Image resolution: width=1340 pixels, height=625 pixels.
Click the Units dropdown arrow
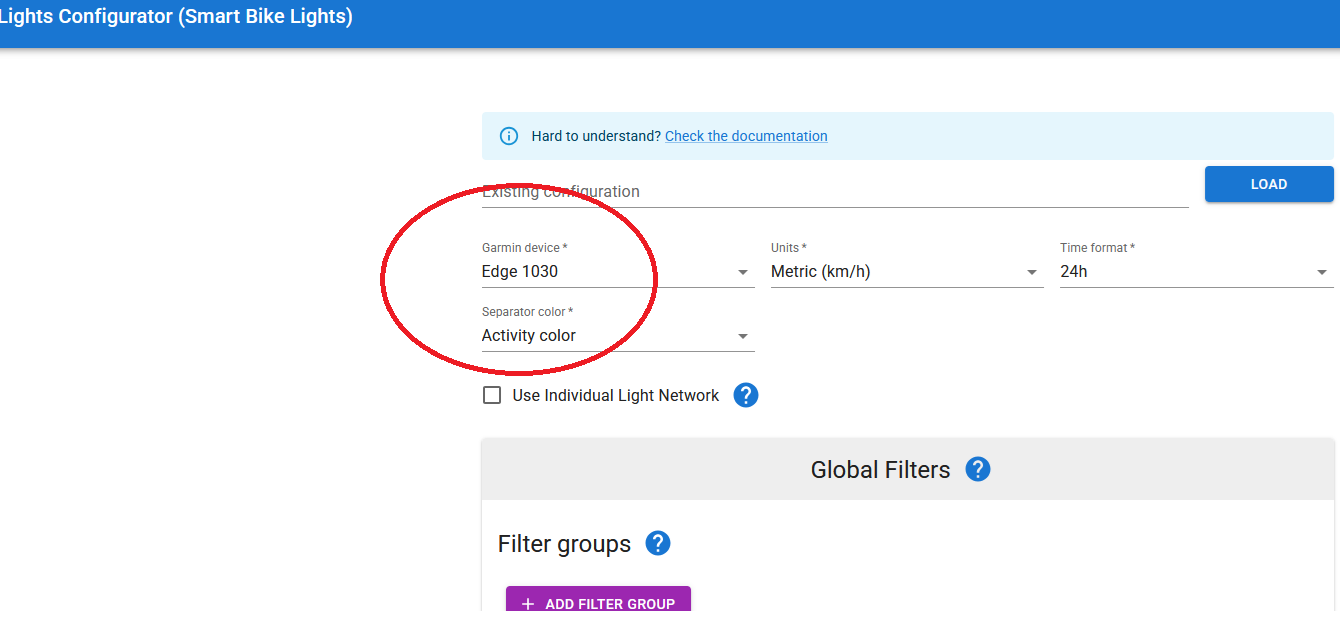click(1032, 272)
